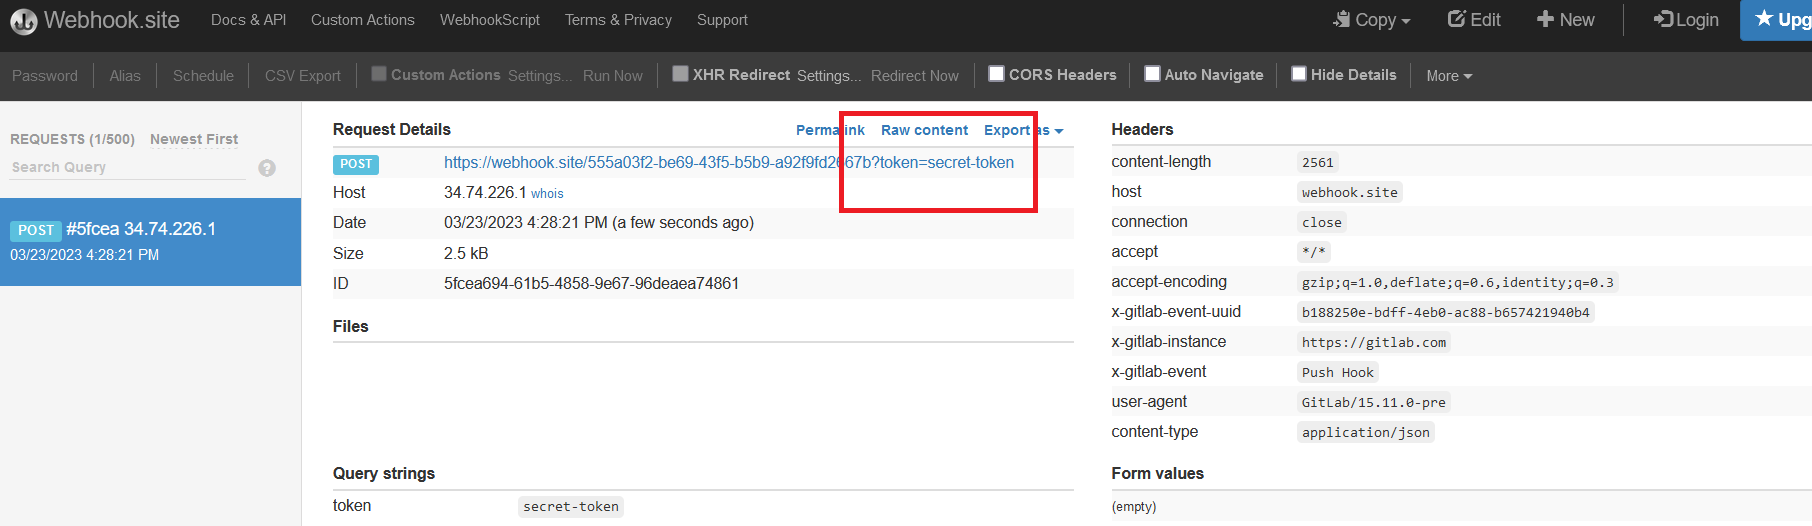Viewport: 1812px width, 526px height.
Task: Click the Search Query input field
Action: point(127,167)
